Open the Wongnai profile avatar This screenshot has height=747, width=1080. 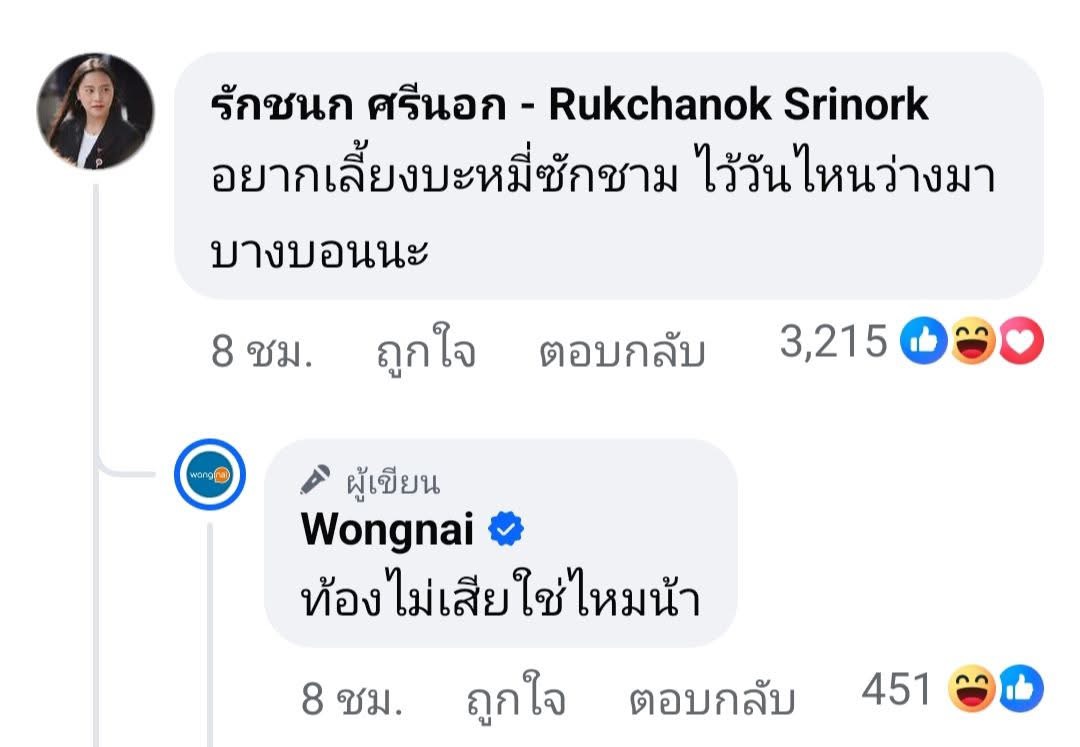coord(210,474)
